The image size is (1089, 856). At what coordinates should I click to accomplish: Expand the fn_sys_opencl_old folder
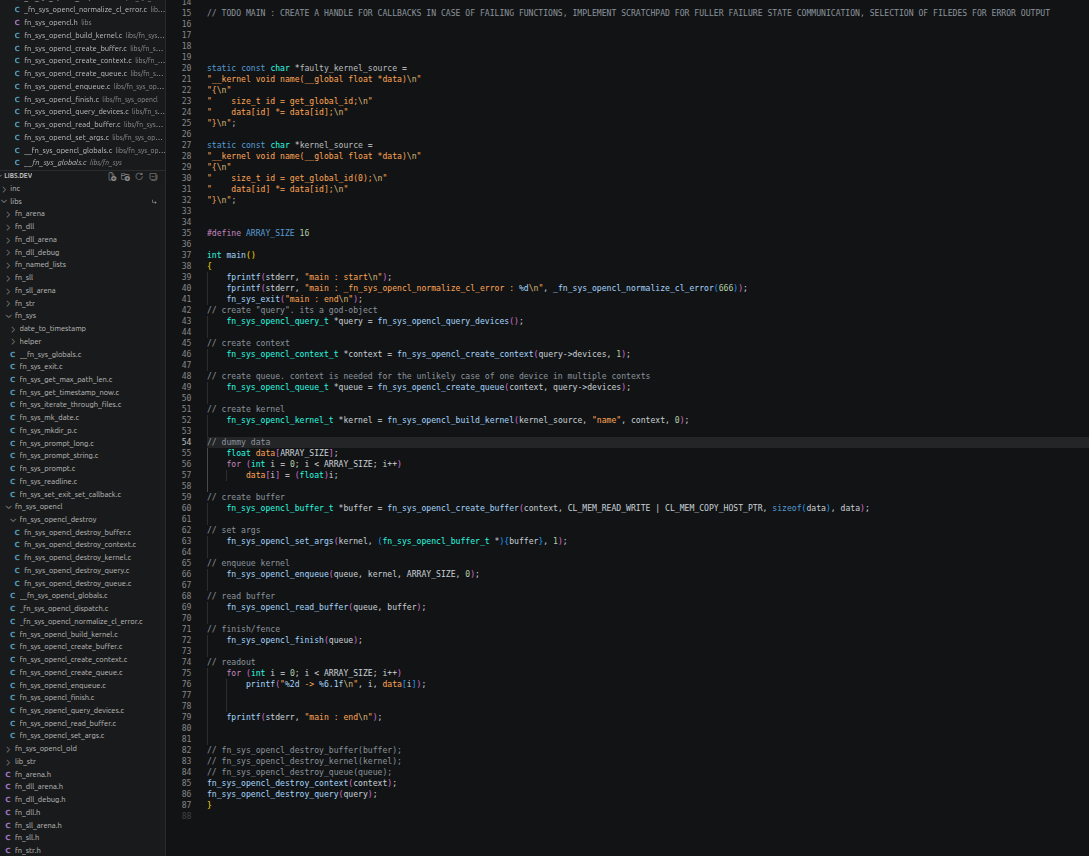(46, 748)
